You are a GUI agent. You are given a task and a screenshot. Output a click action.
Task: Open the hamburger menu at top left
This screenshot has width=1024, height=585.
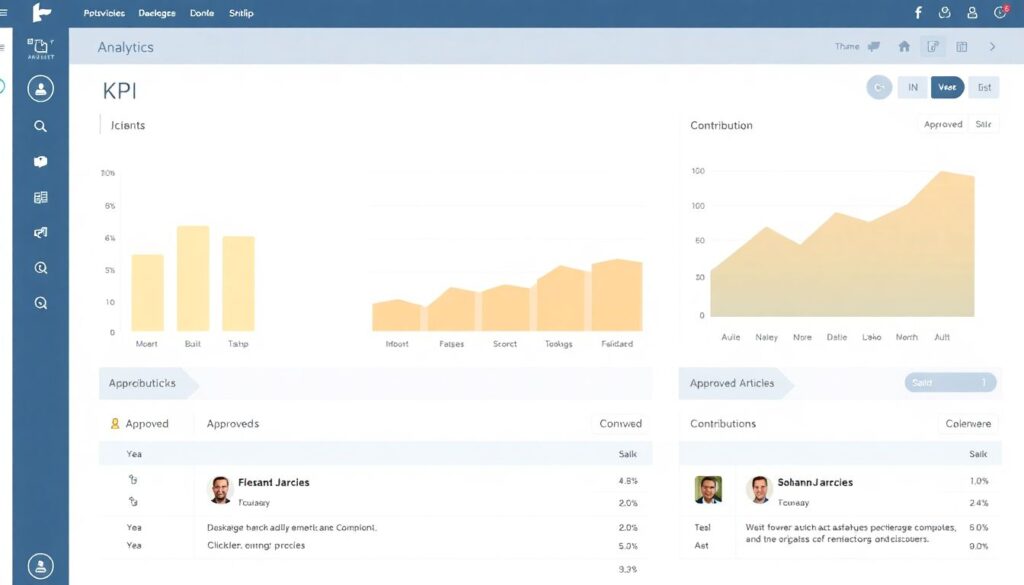pos(4,13)
